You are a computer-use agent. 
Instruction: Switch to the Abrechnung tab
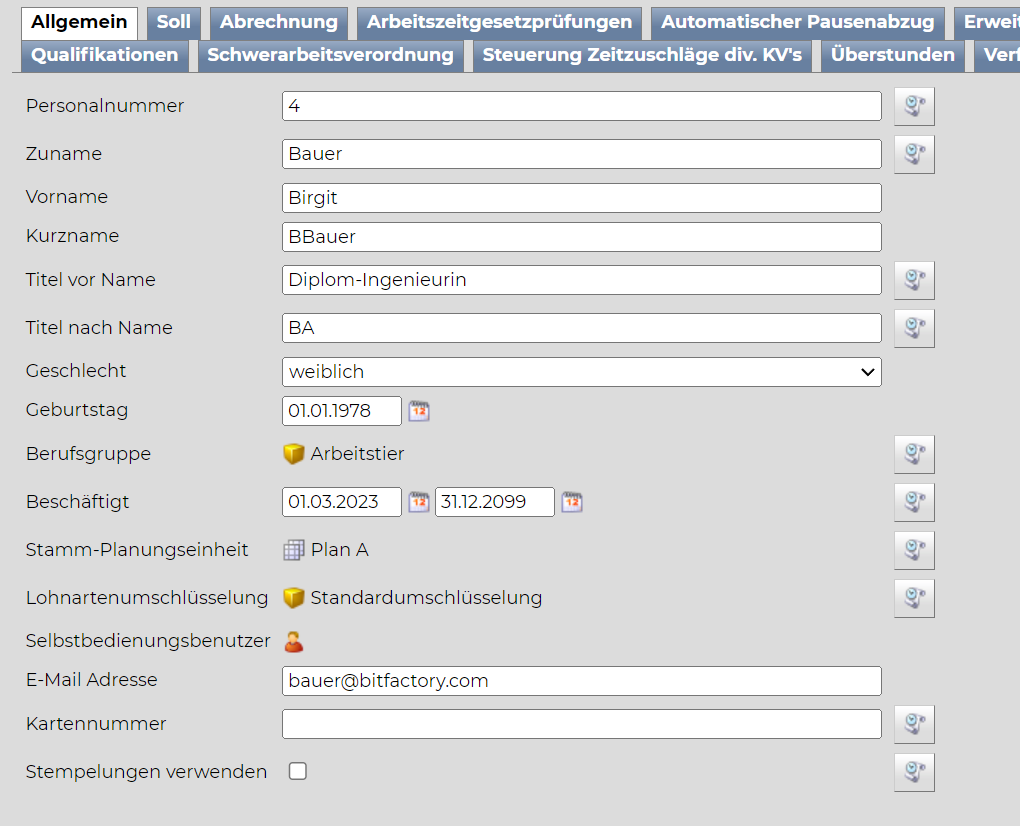(x=278, y=22)
